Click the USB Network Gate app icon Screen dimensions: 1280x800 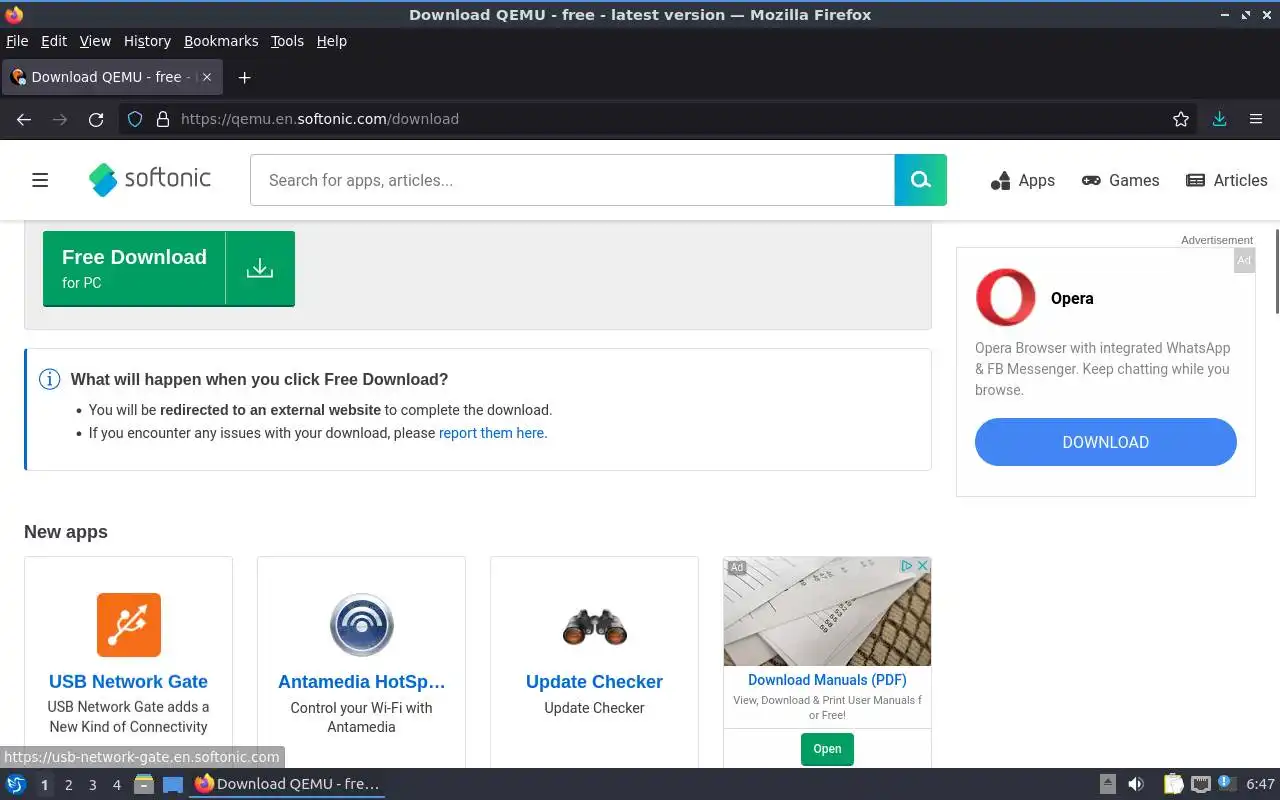pos(129,625)
